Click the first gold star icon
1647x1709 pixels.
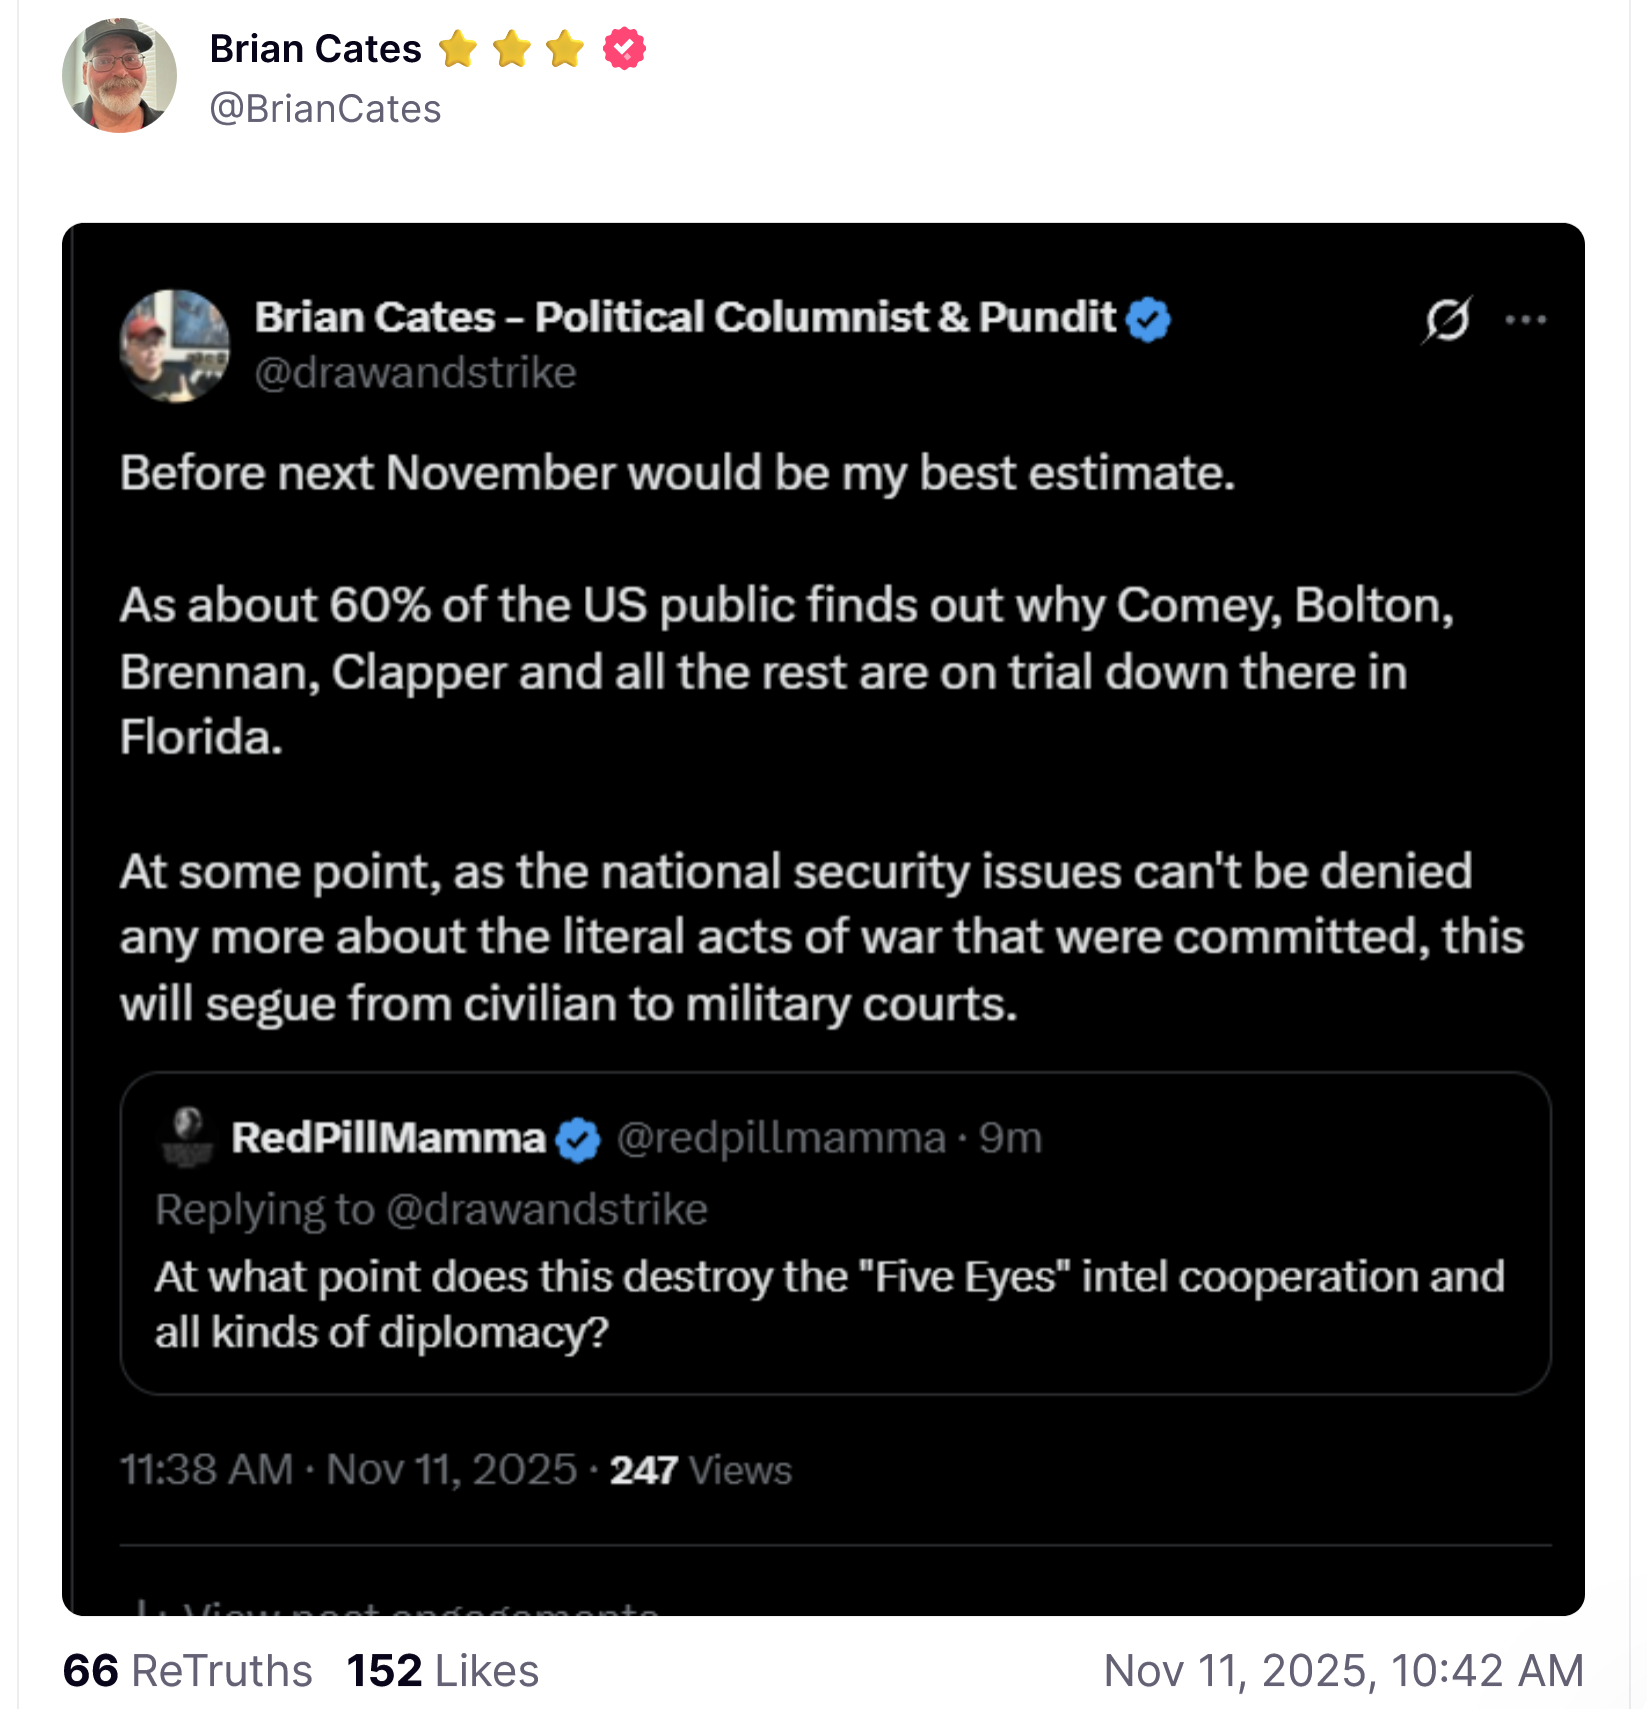coord(458,49)
